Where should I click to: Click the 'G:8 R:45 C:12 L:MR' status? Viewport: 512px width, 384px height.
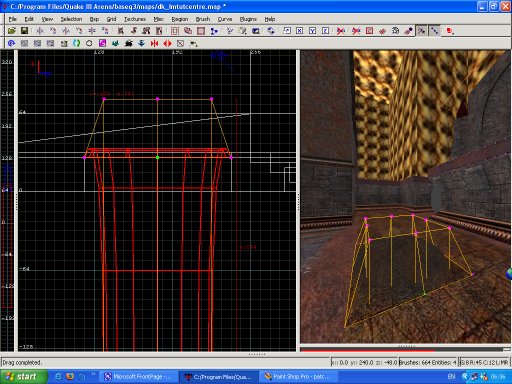point(484,362)
